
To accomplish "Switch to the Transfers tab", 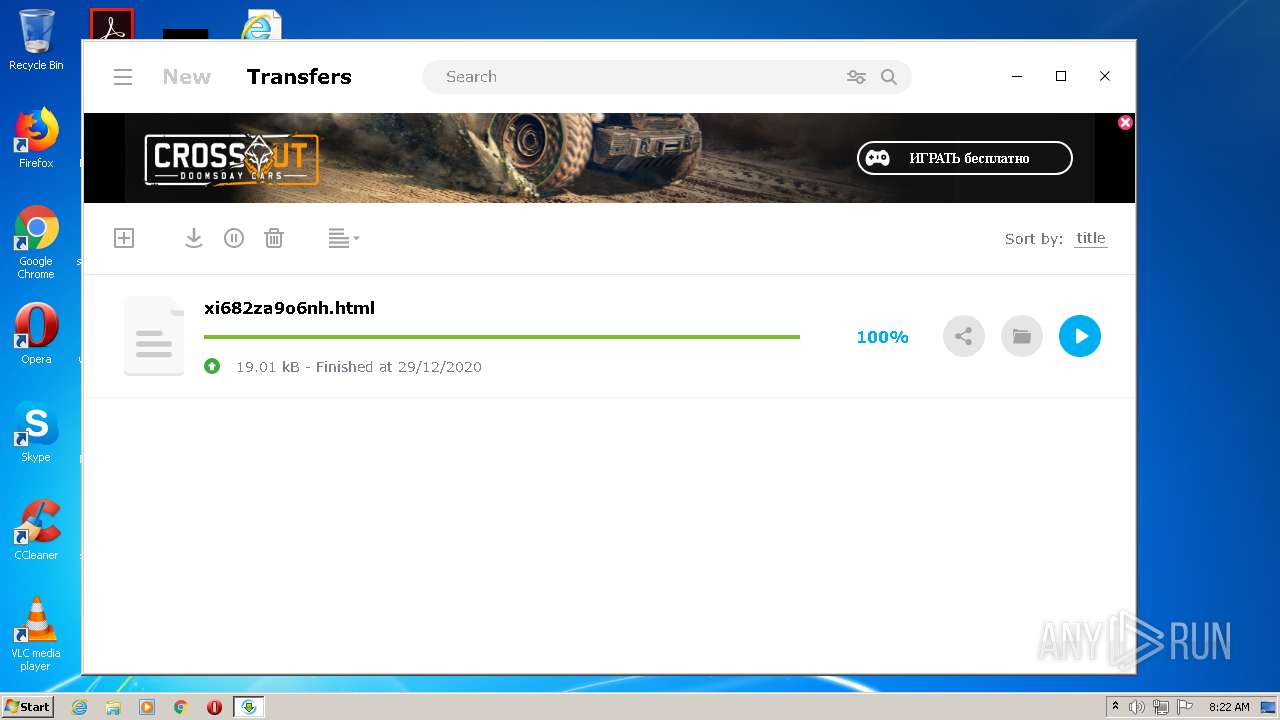I will 299,77.
